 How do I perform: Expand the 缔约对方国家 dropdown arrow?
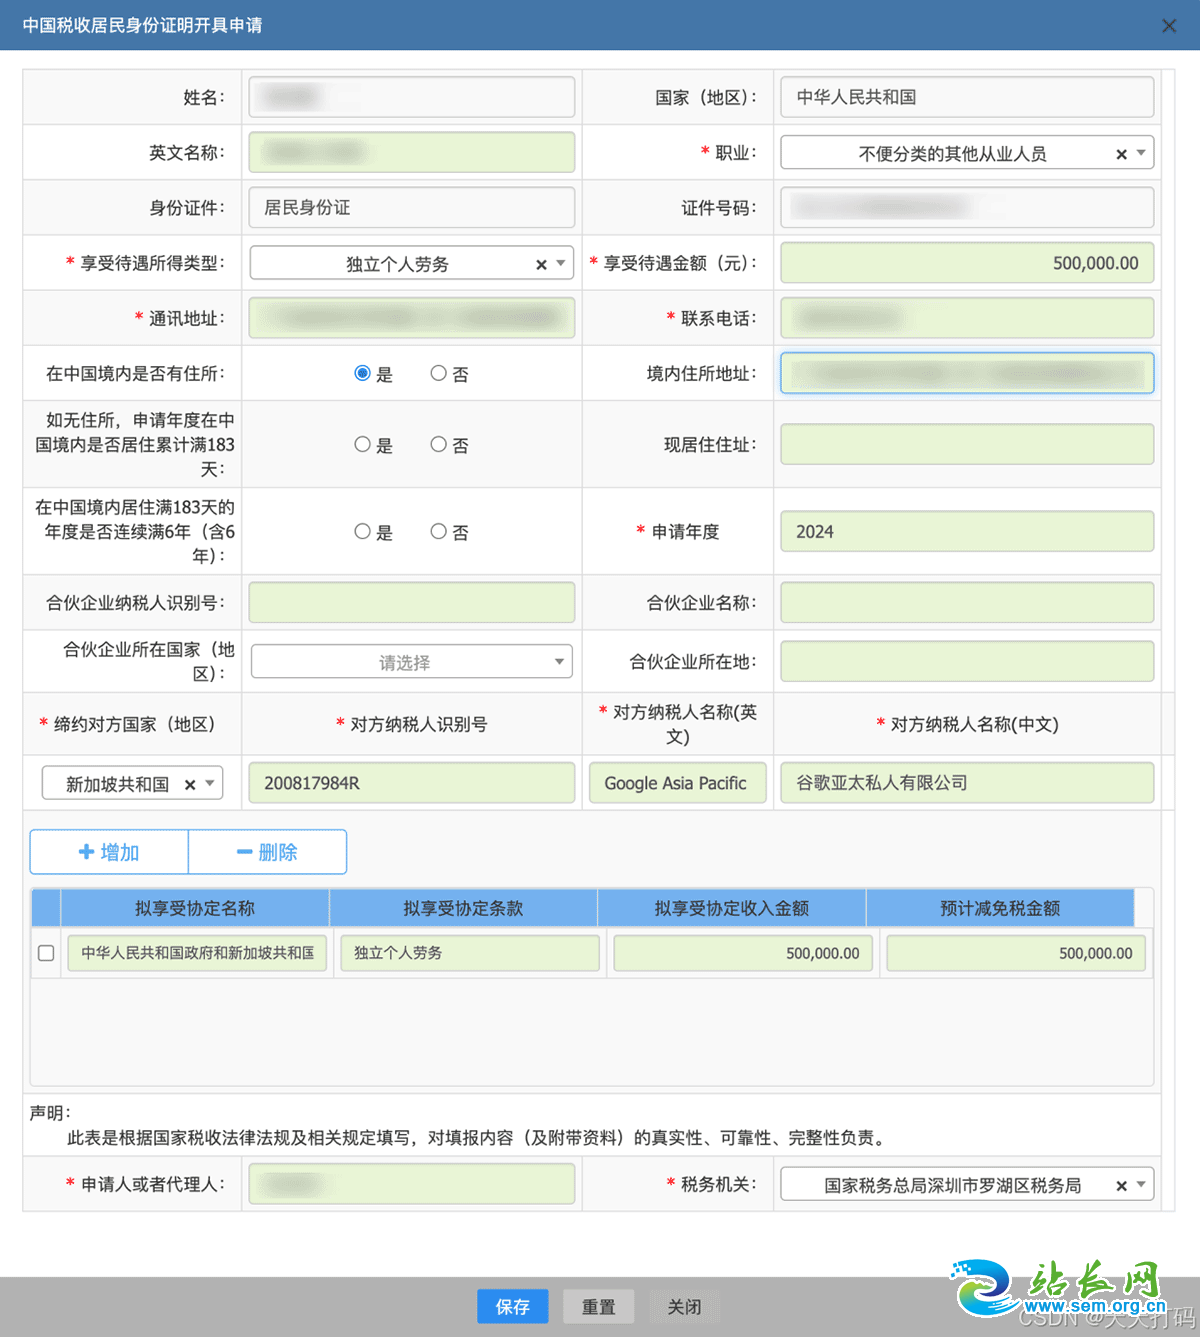[210, 784]
